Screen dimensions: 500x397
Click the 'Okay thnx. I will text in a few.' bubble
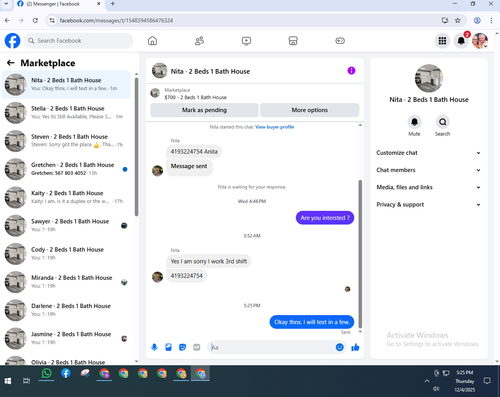312,322
